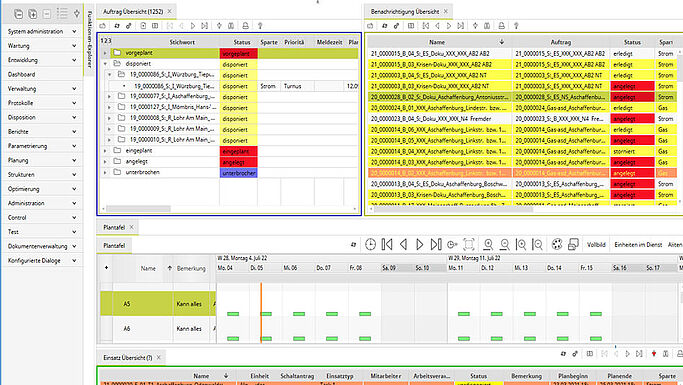Click the horizontal zoom in icon in the Plantafel toolbar

521,245
